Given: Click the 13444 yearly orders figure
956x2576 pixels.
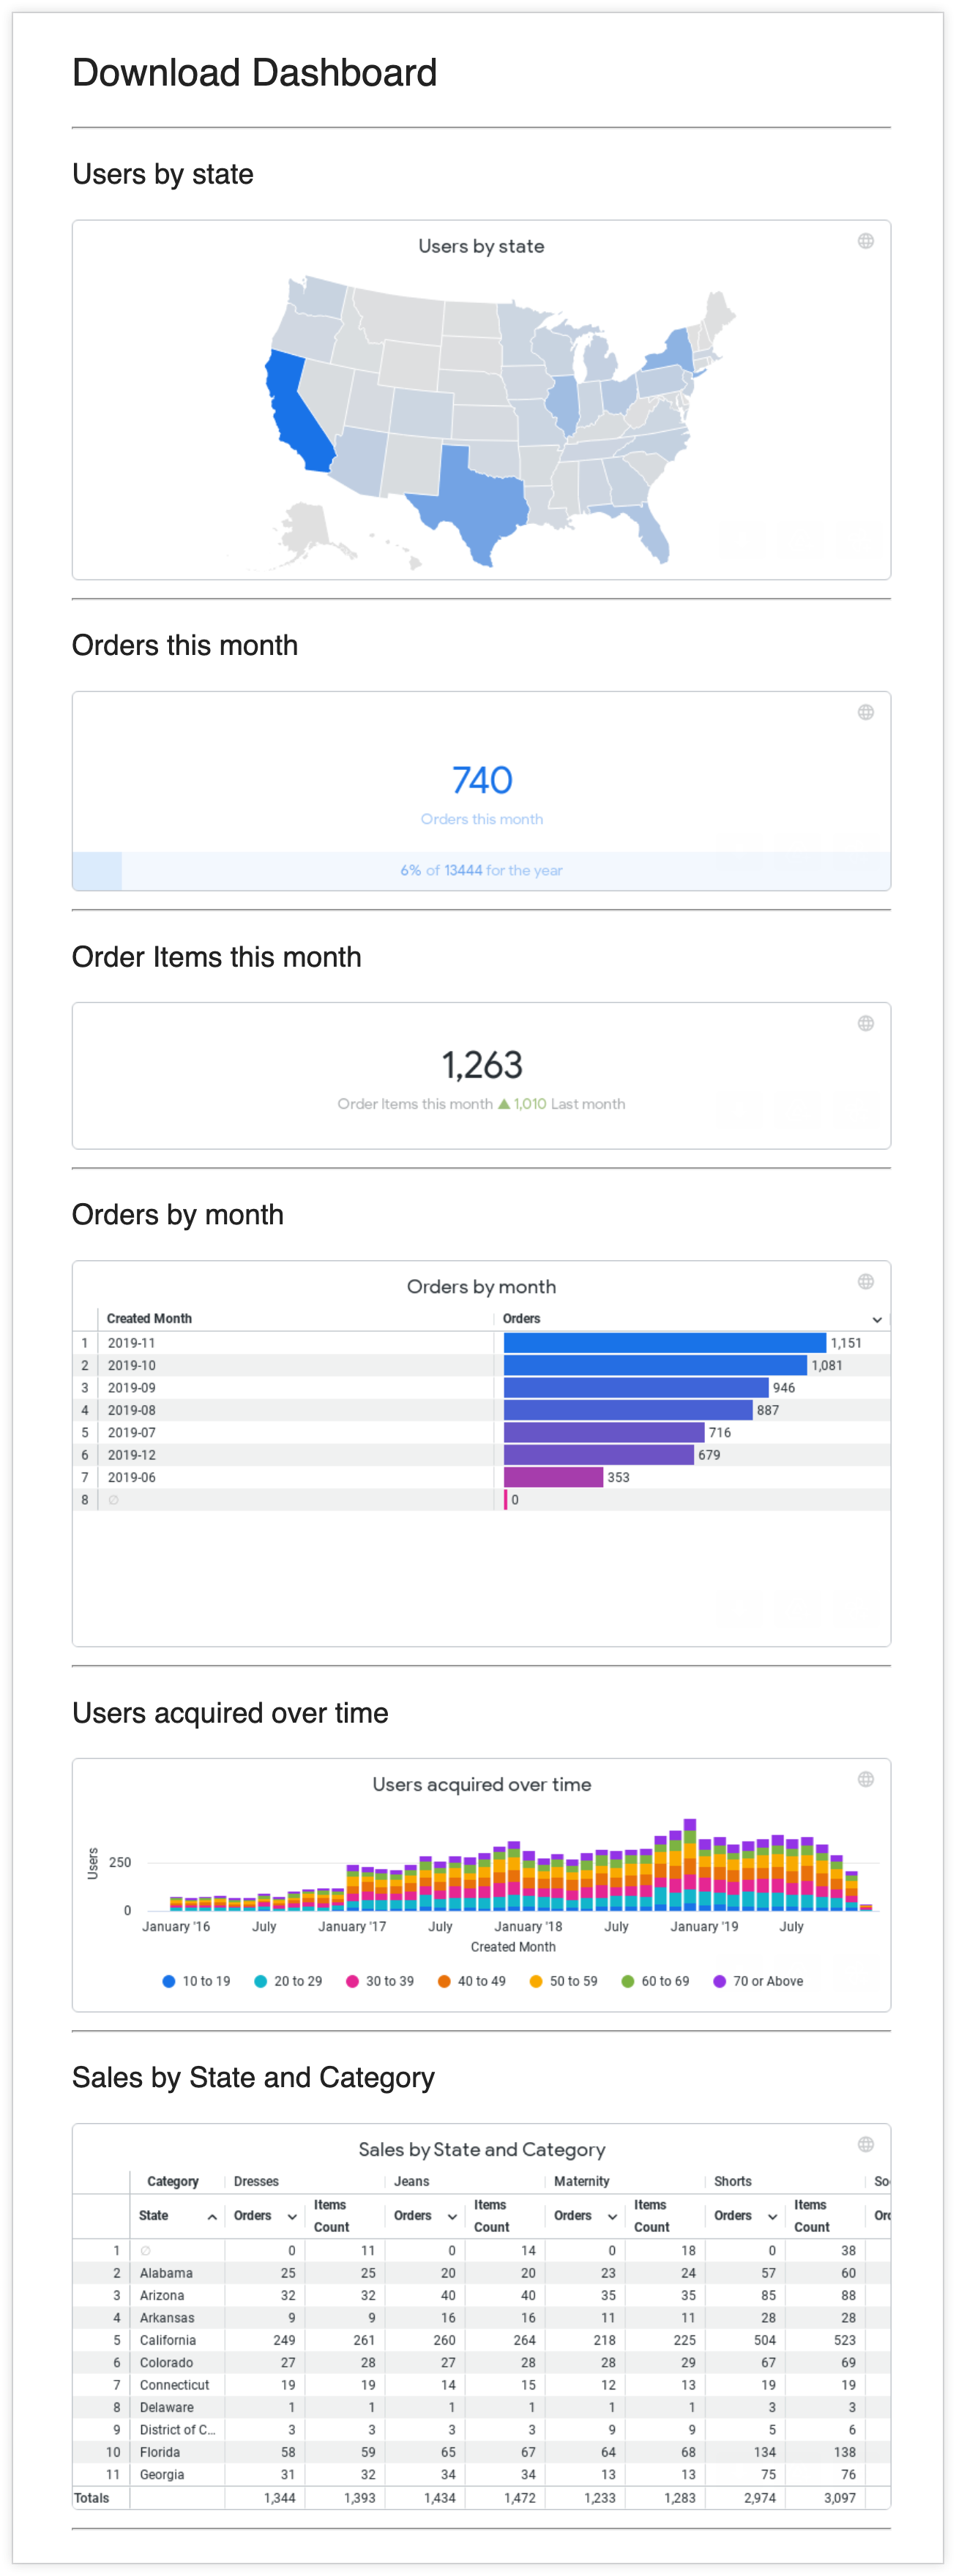Looking at the screenshot, I should coord(463,870).
